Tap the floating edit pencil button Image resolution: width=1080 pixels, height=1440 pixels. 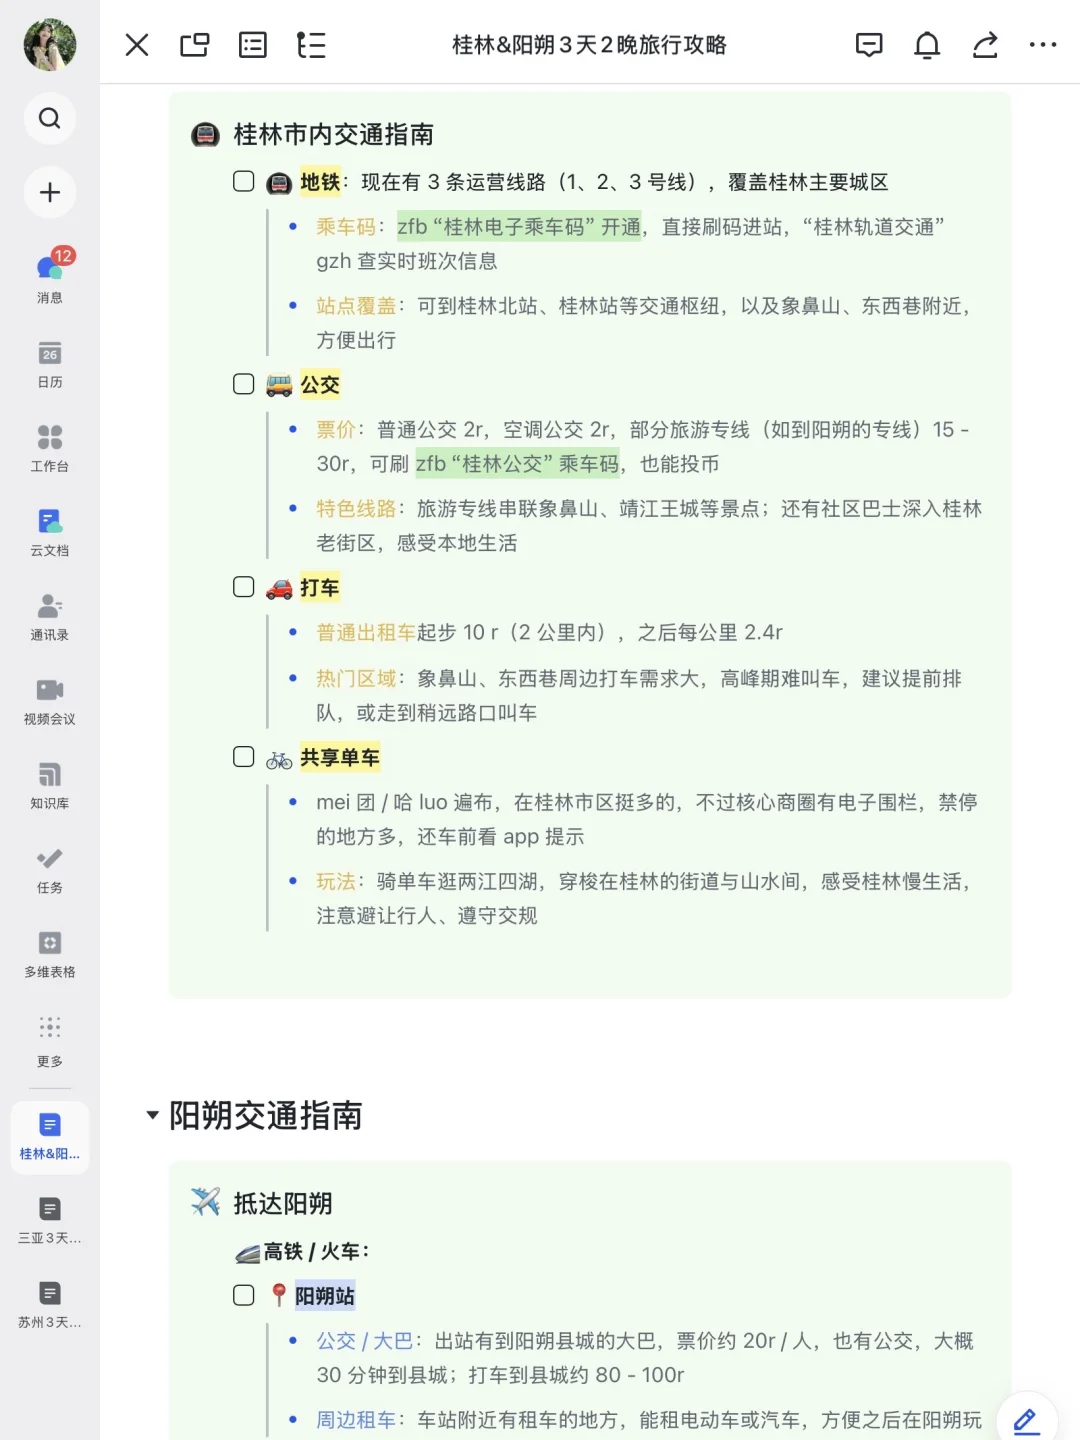[1024, 1419]
